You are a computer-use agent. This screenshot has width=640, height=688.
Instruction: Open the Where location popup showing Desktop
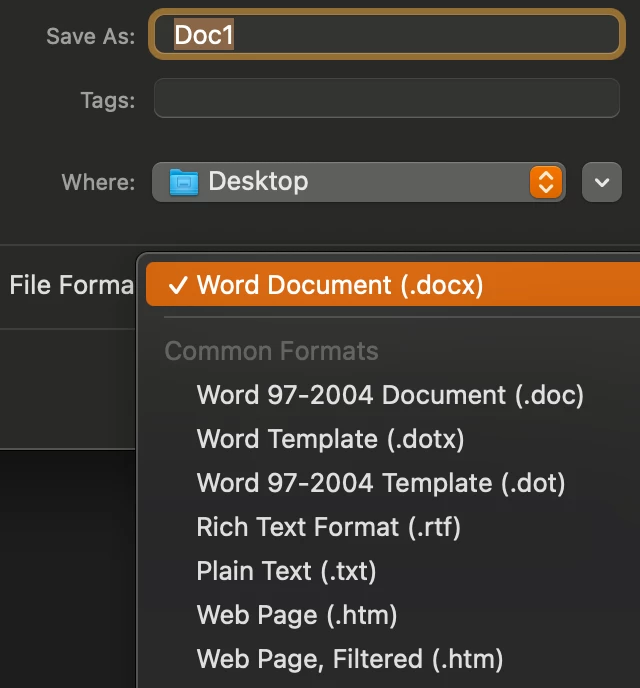point(359,182)
